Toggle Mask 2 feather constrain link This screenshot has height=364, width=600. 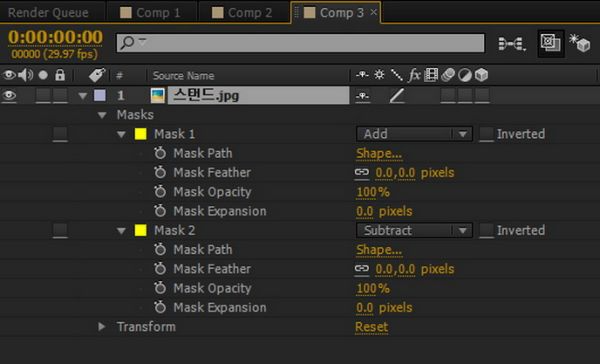362,269
